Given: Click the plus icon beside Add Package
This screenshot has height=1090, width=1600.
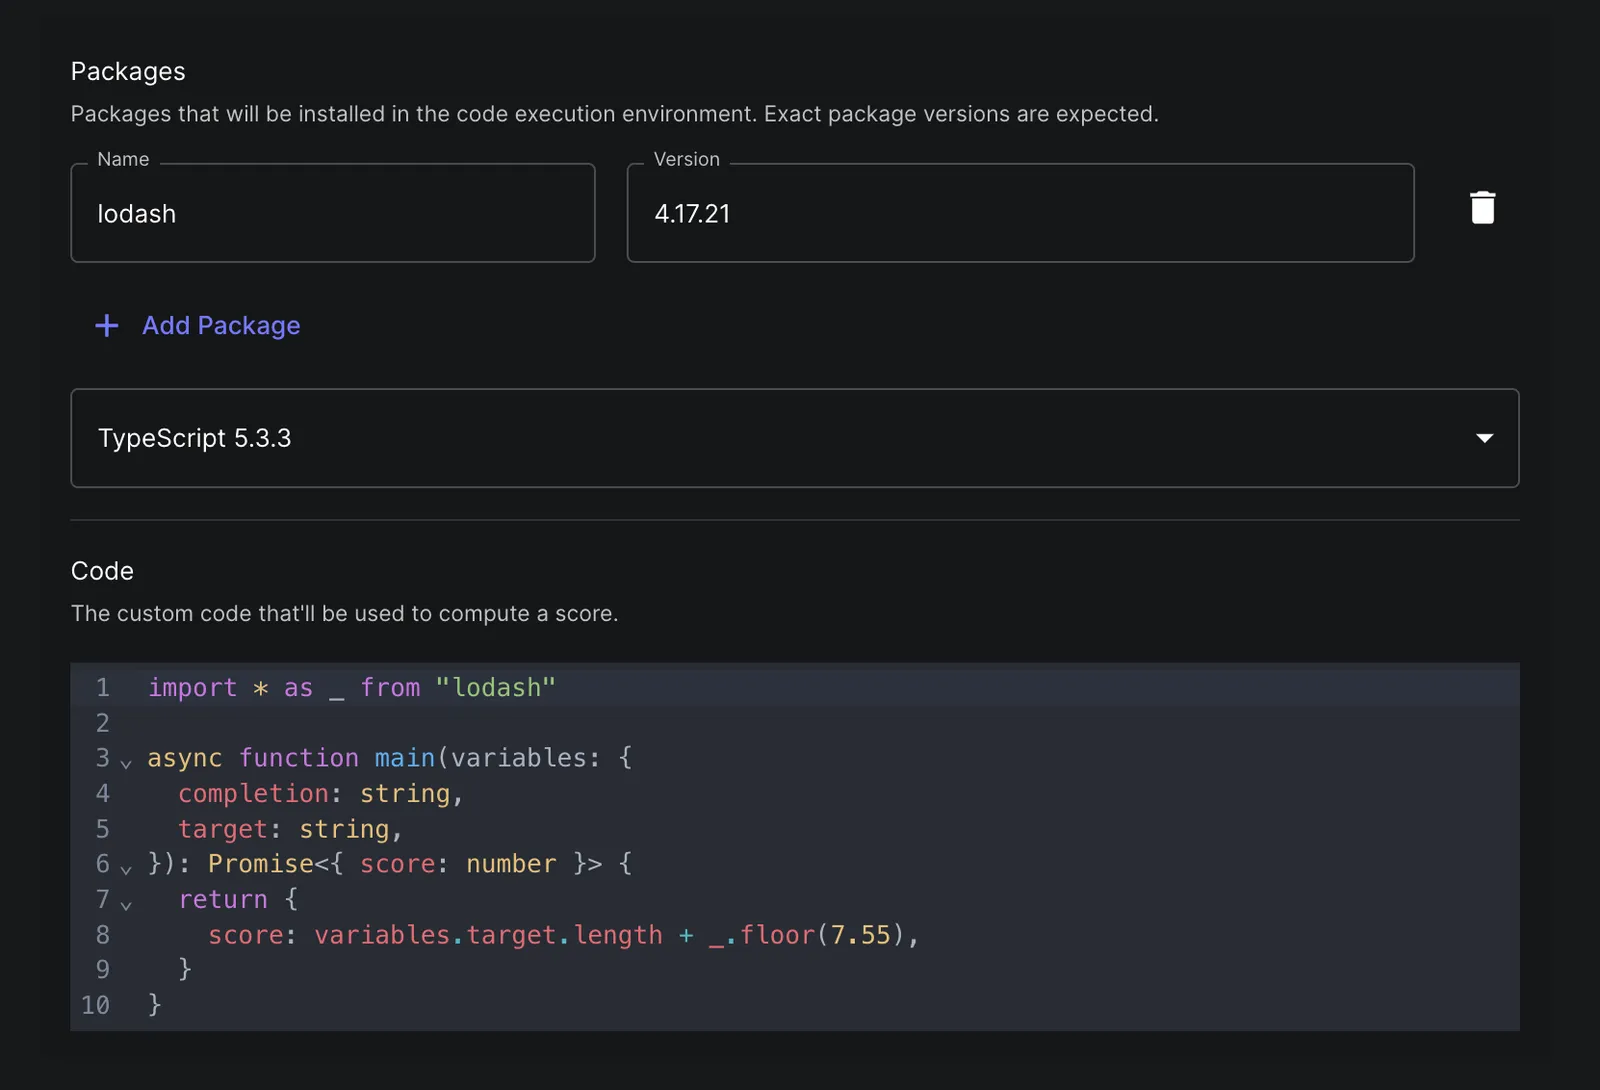Looking at the screenshot, I should pos(106,326).
